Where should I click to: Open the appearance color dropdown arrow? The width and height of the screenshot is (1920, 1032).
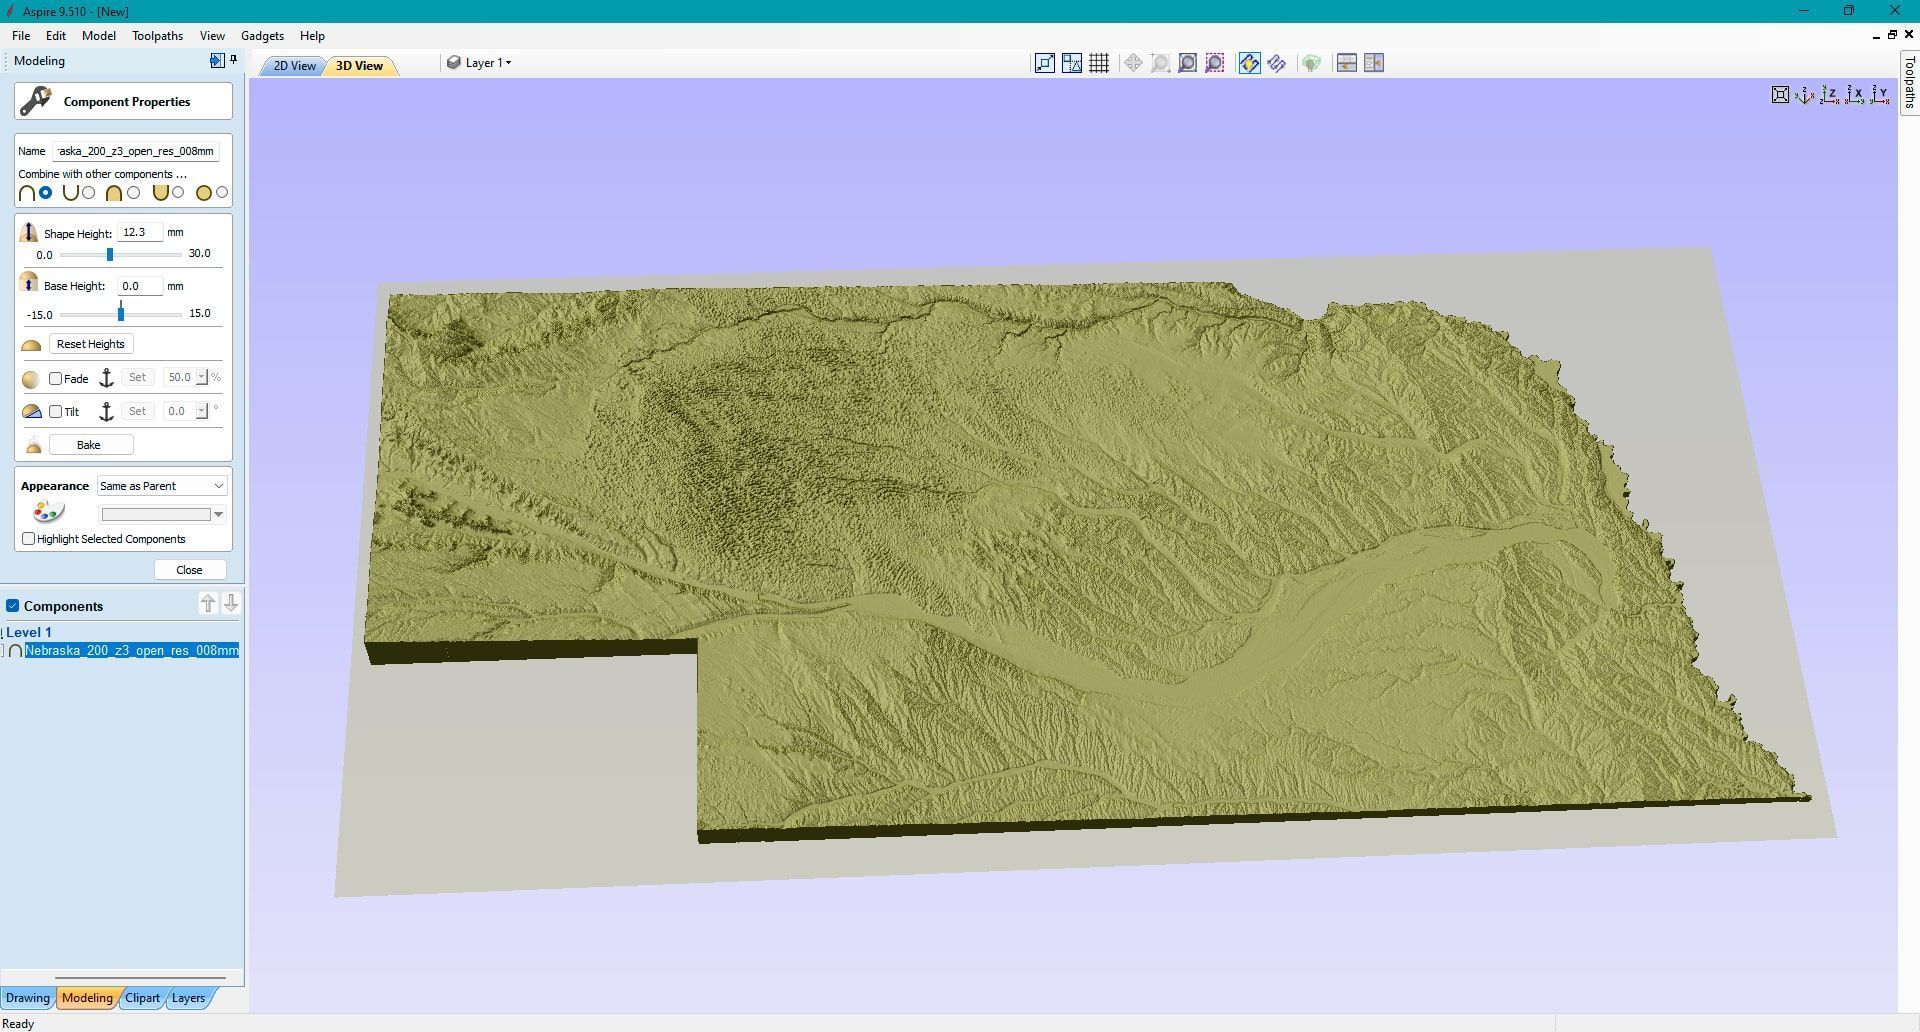[x=218, y=515]
